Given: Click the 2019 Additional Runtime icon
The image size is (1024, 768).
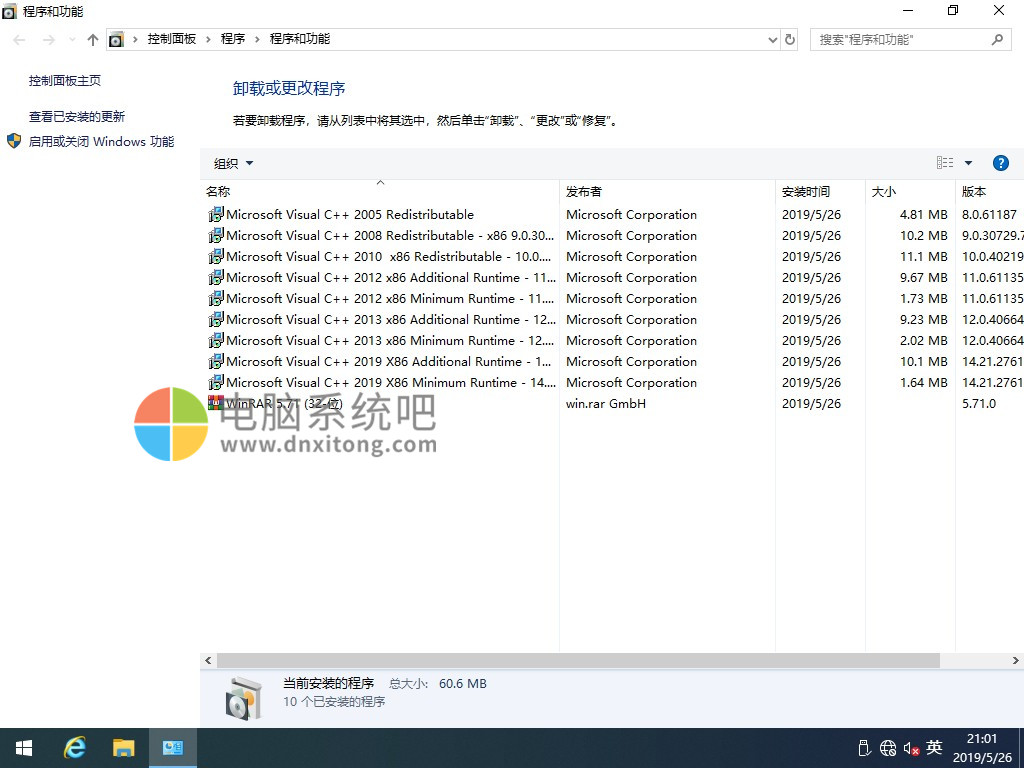Looking at the screenshot, I should (x=216, y=360).
